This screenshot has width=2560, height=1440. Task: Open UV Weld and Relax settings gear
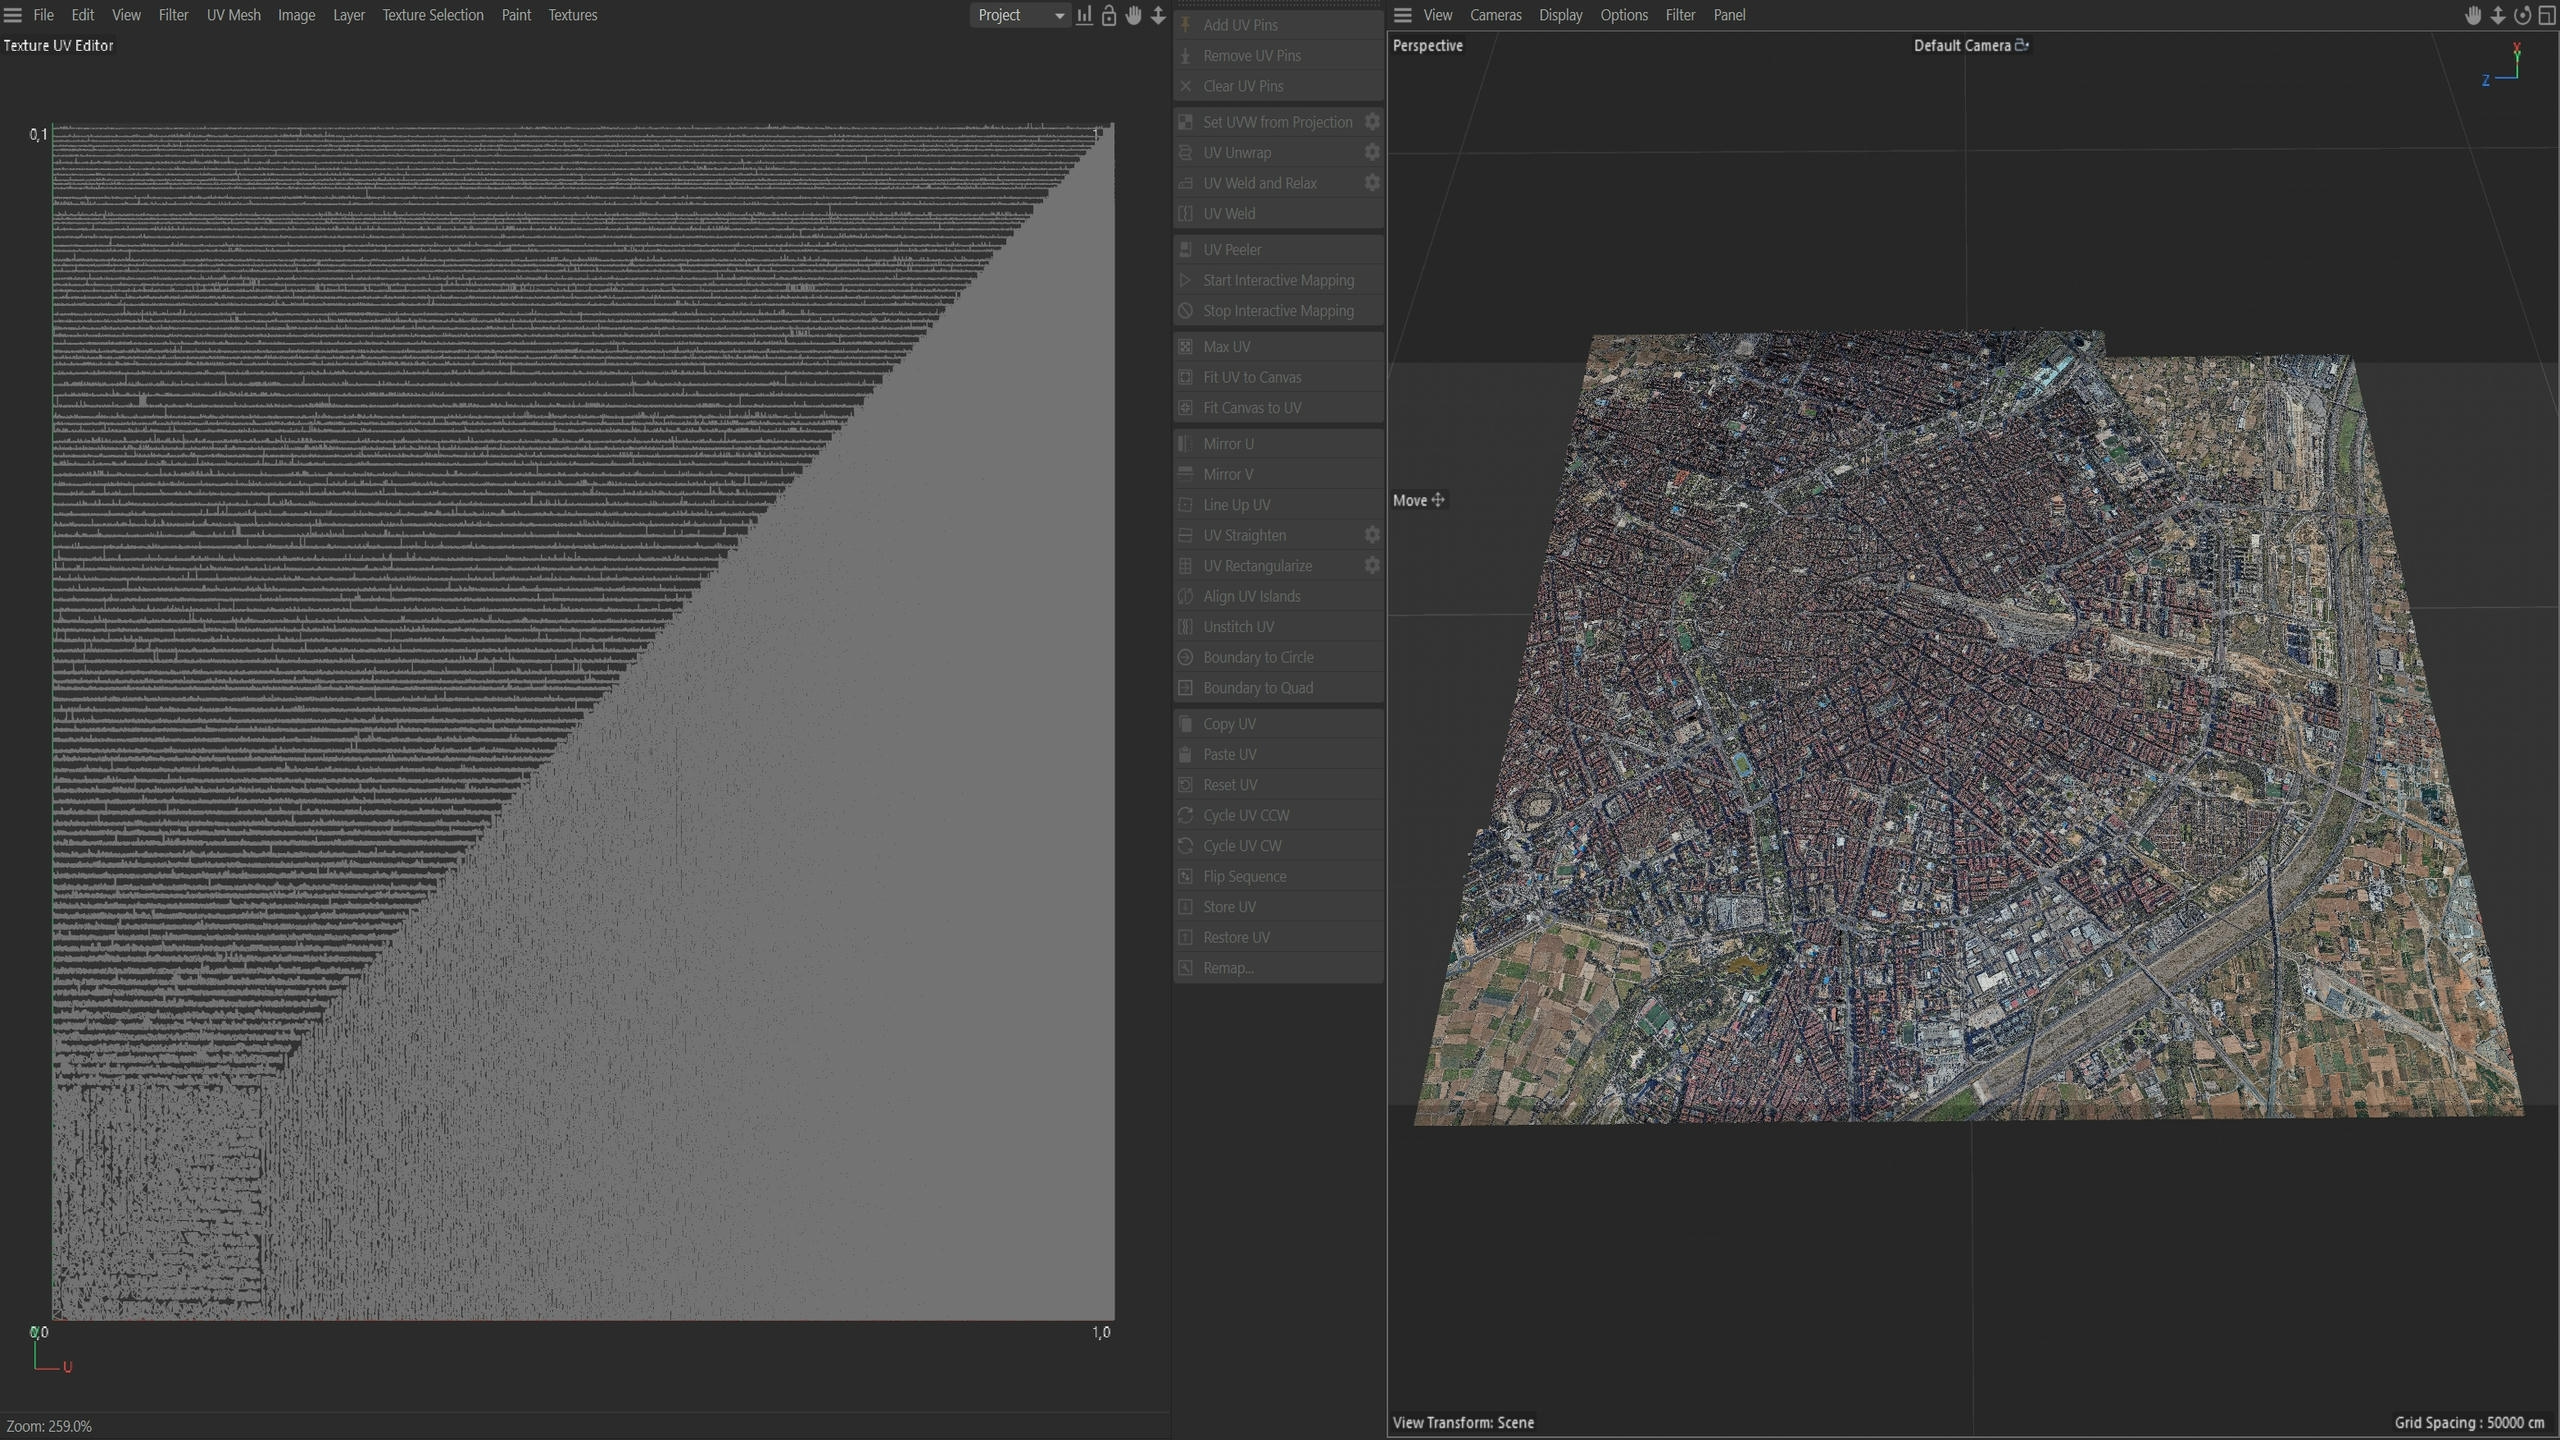pyautogui.click(x=1372, y=183)
